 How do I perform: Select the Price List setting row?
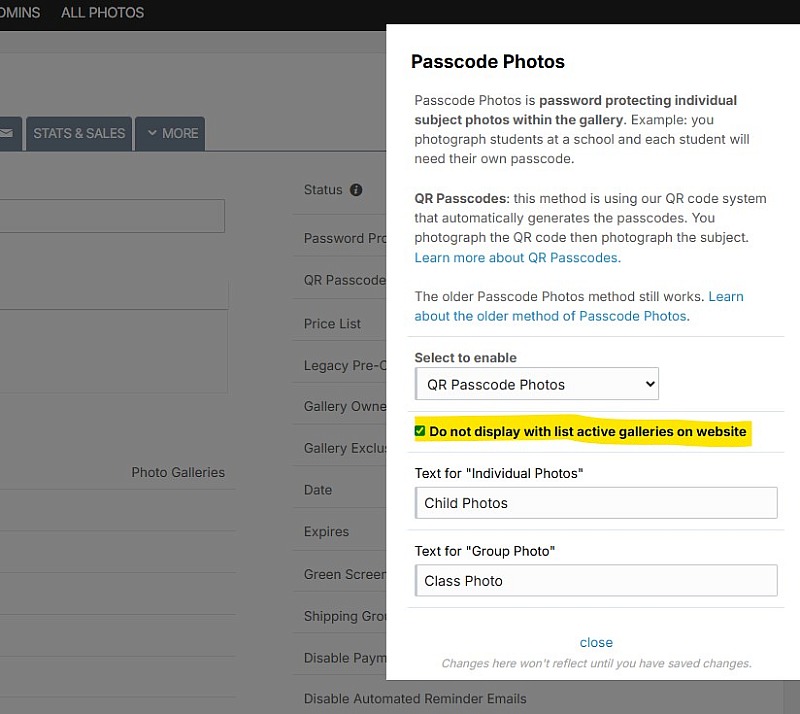[339, 324]
